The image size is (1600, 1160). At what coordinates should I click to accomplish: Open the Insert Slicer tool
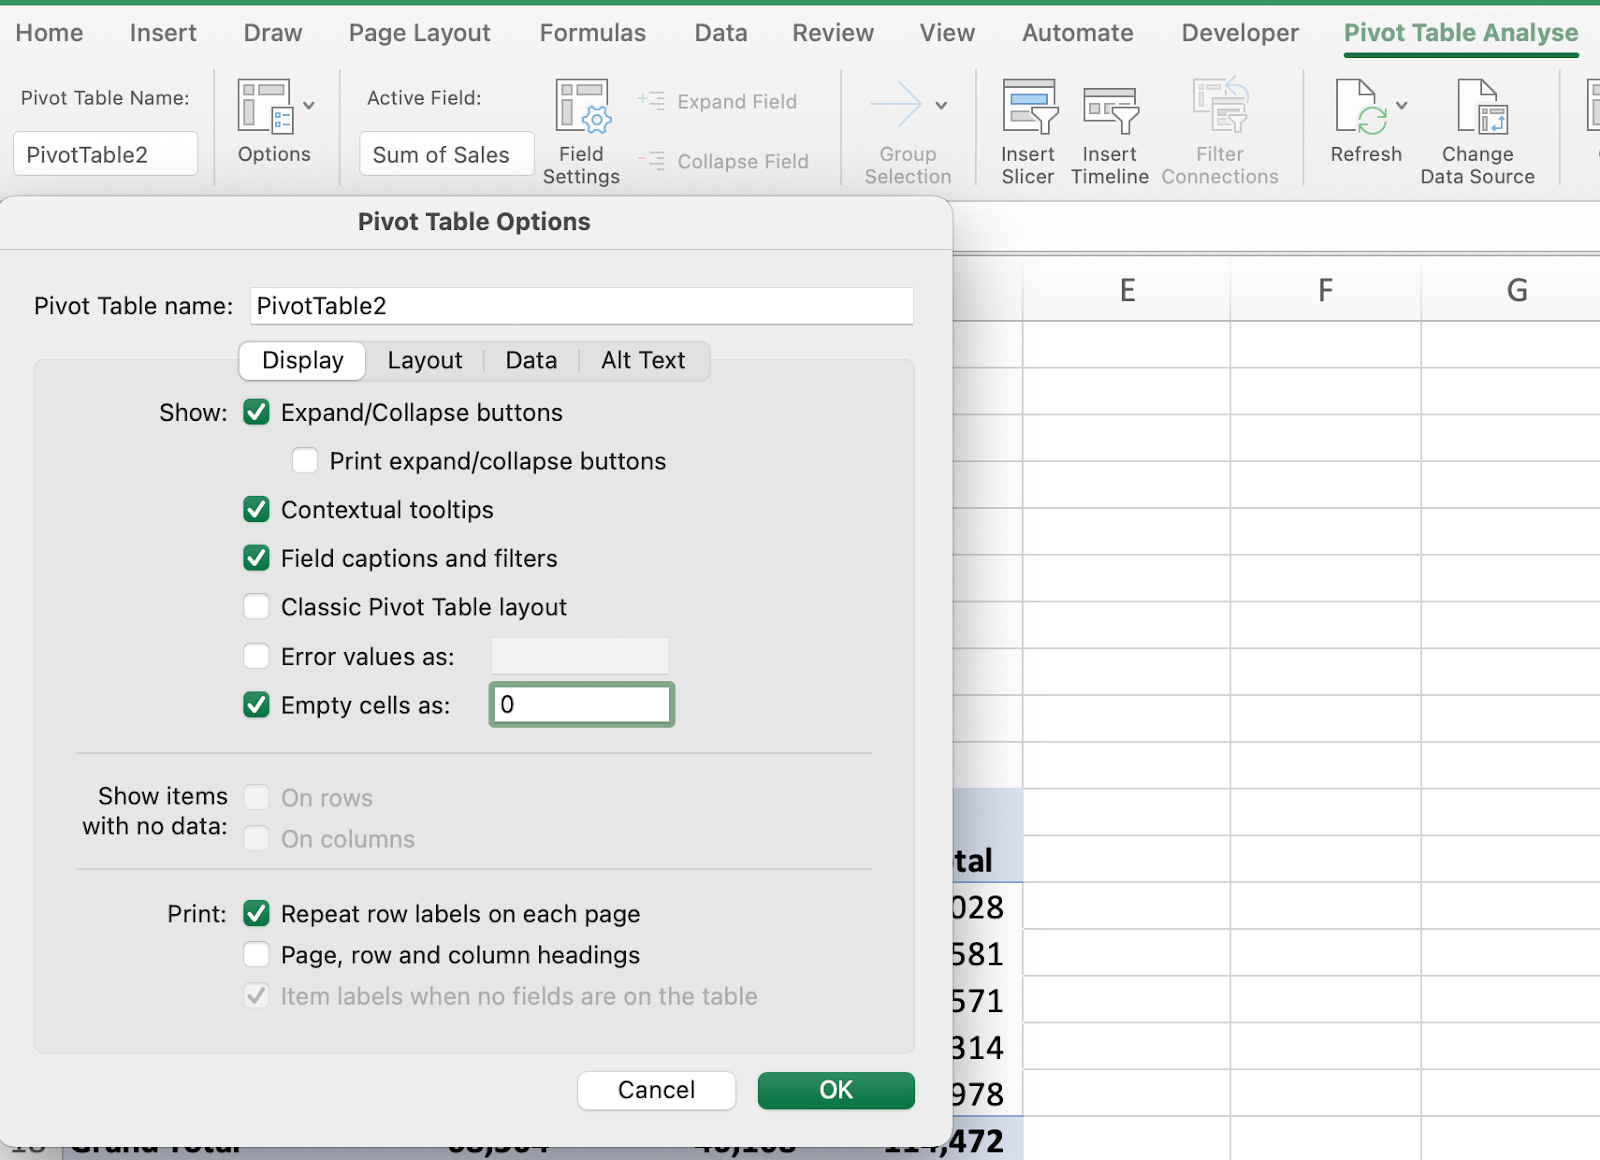click(1027, 130)
